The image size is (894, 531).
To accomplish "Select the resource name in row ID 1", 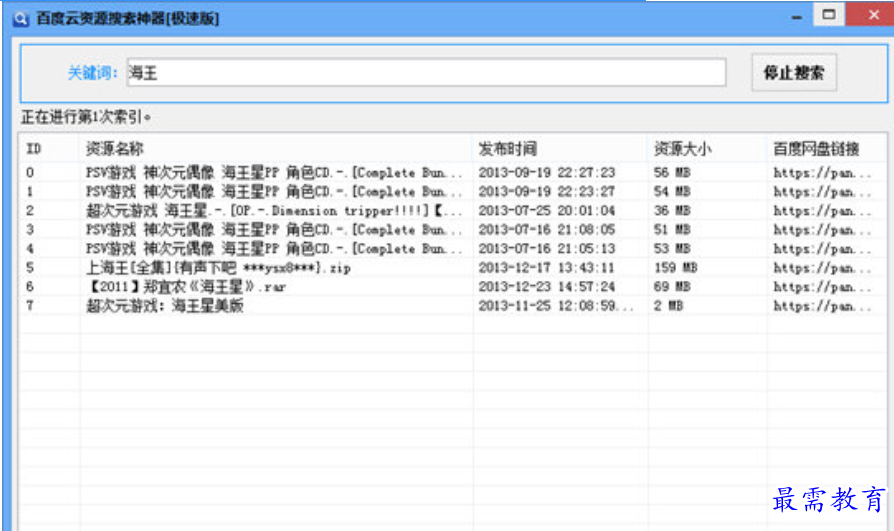I will coord(274,192).
